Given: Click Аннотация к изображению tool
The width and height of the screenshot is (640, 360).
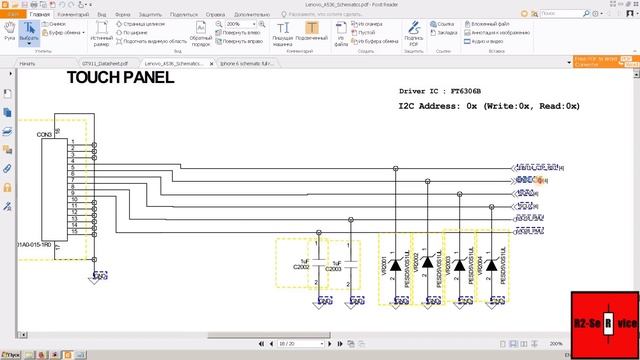Looking at the screenshot, I should (x=497, y=33).
